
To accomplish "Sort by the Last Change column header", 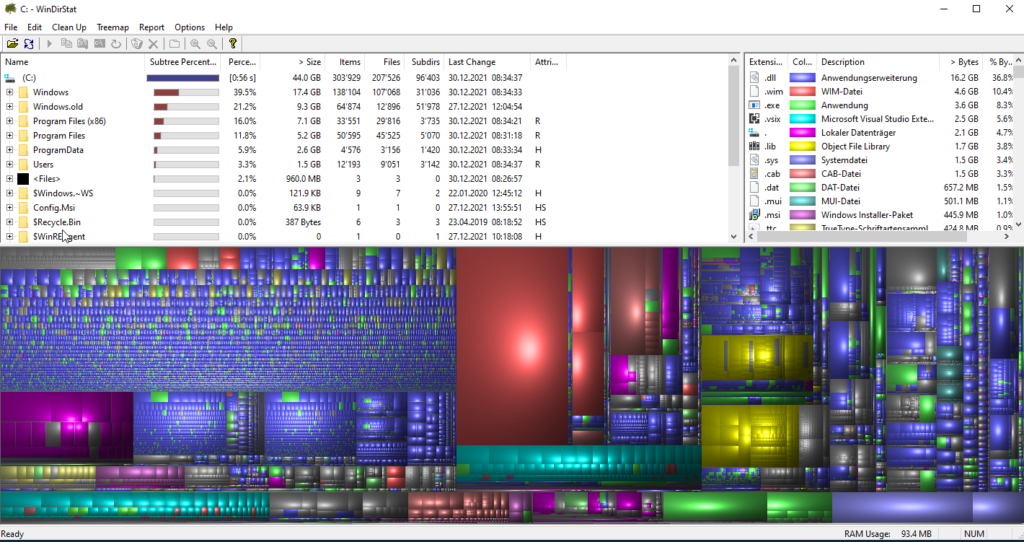I will pyautogui.click(x=487, y=62).
